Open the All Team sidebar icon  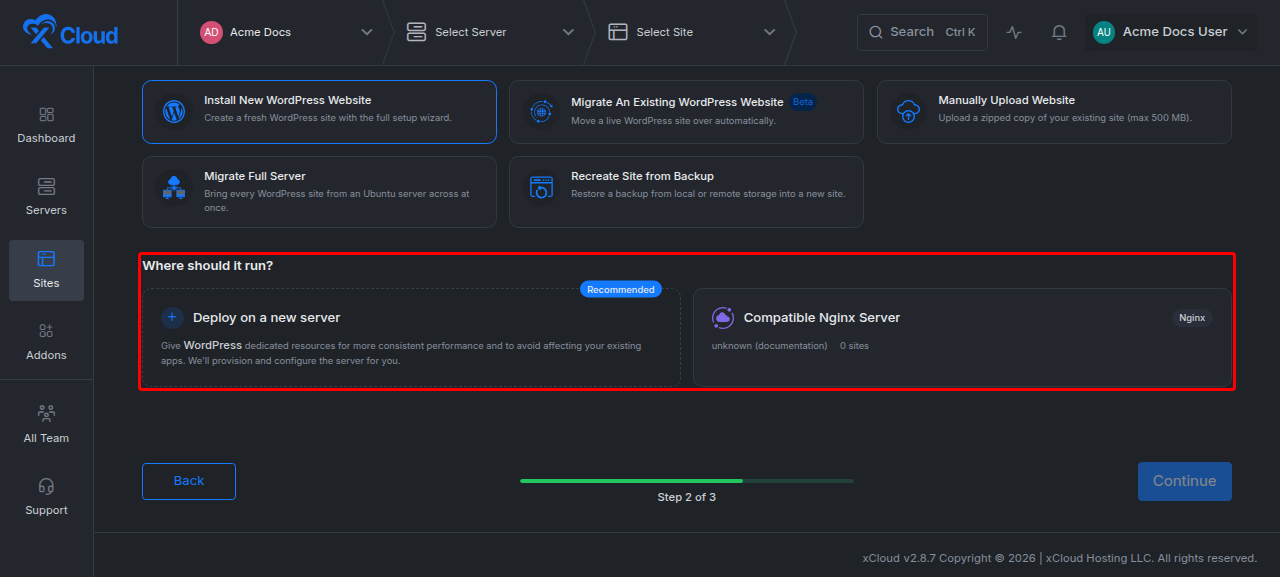point(46,413)
